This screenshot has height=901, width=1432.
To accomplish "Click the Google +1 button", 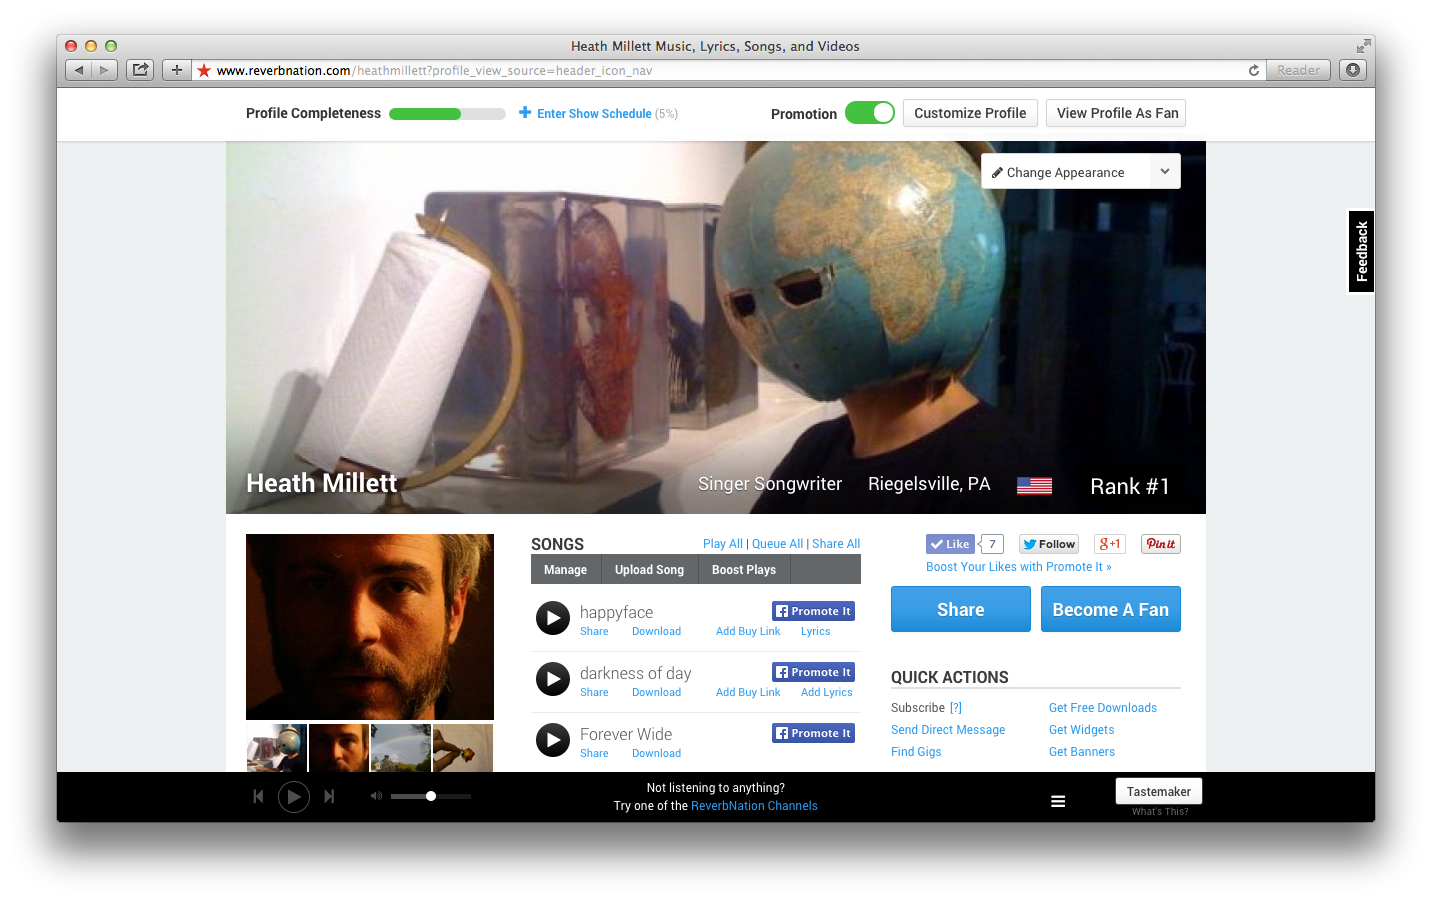I will pos(1110,544).
